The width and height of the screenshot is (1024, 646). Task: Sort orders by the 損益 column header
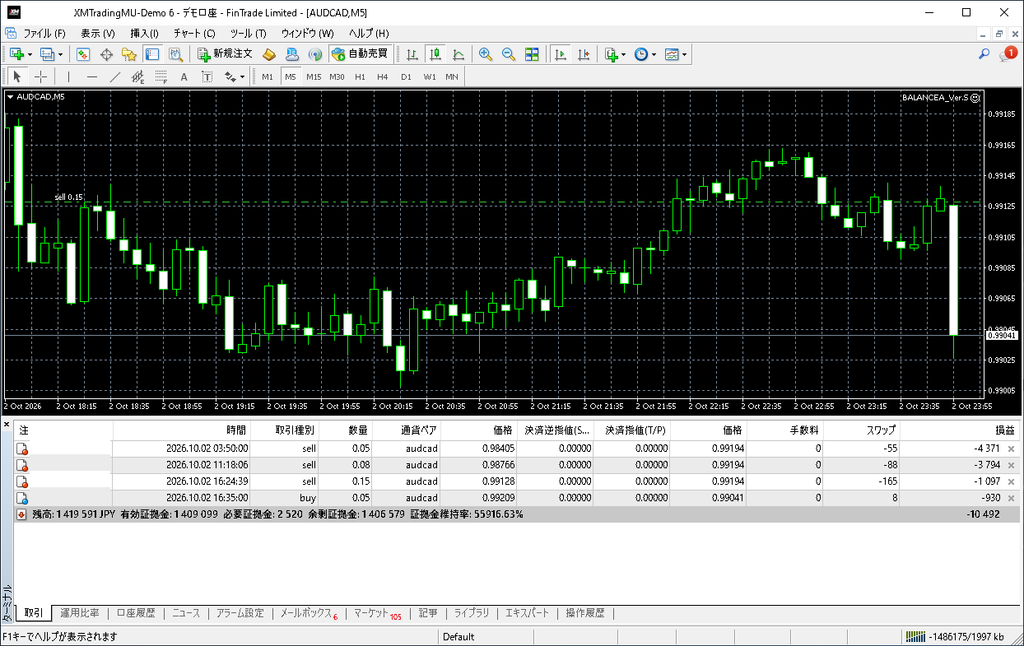[x=1005, y=430]
